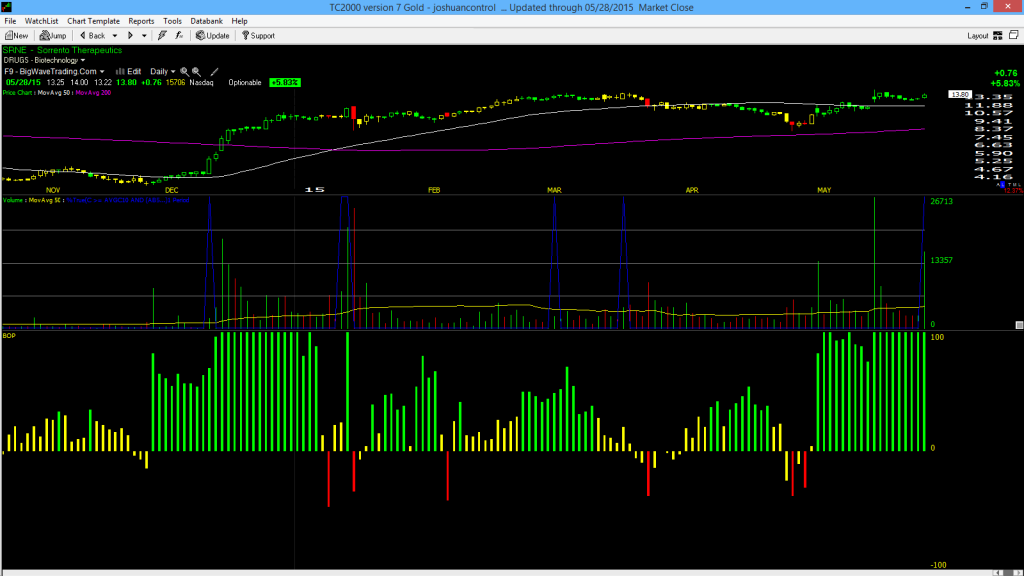Click the BOP indicator label
Viewport: 1024px width, 576px height.
point(9,336)
